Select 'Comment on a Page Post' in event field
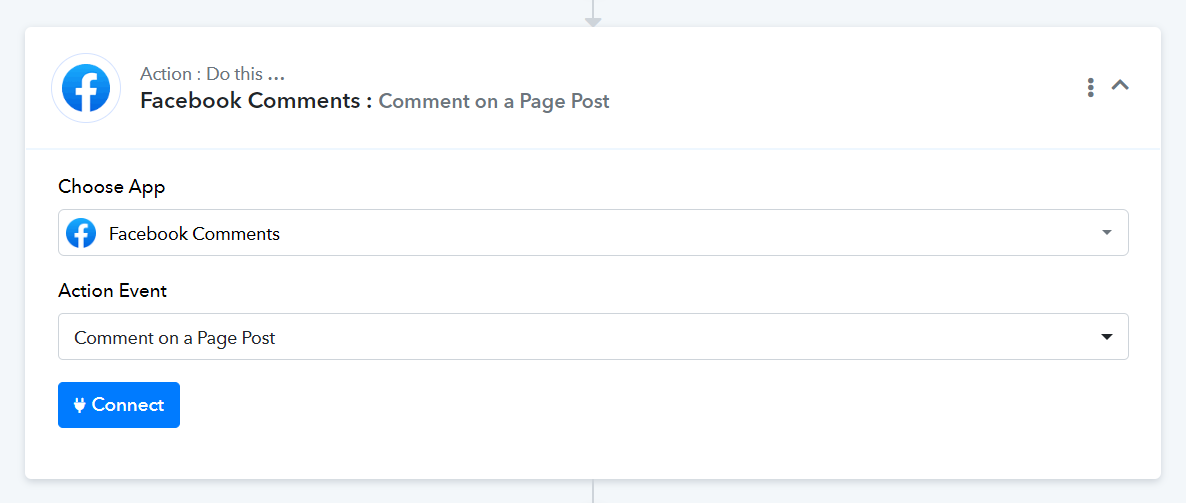Screen dimensions: 1186x503 [x=175, y=338]
